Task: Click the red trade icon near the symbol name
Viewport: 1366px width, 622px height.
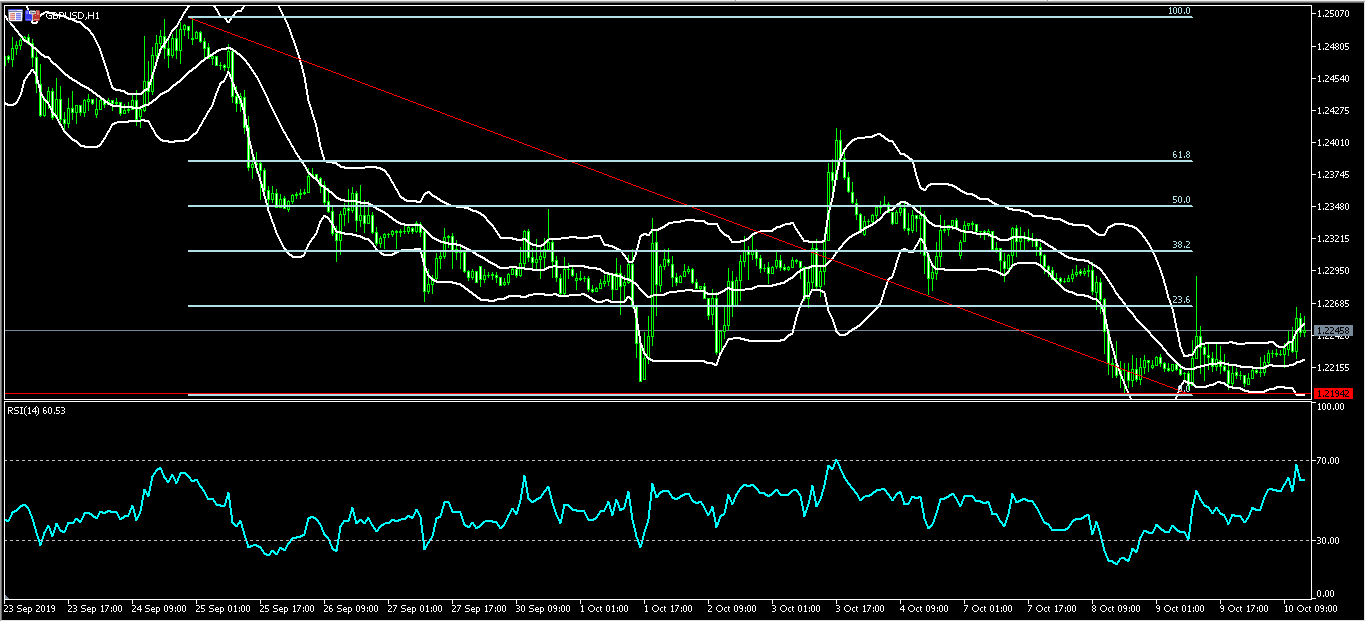Action: click(x=36, y=16)
